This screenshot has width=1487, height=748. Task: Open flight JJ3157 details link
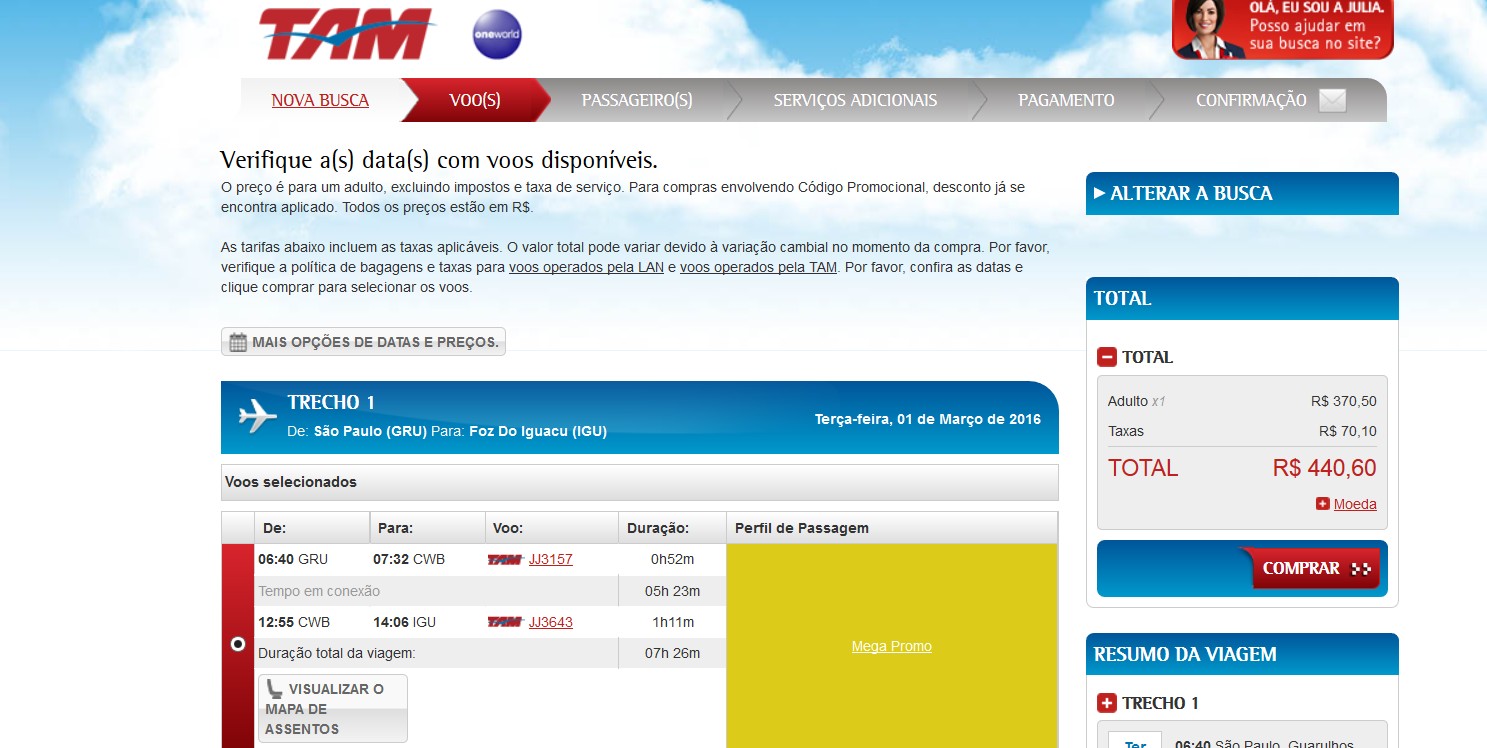click(551, 559)
